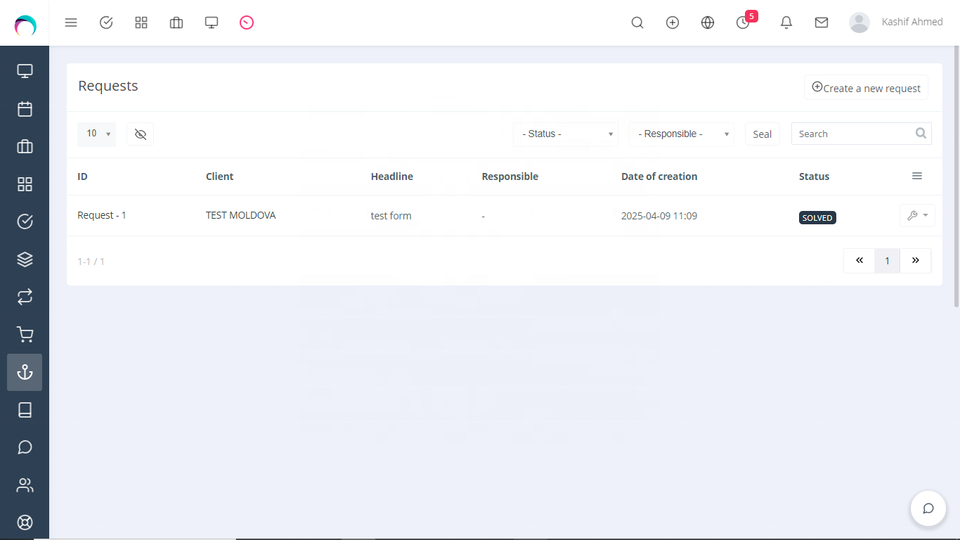Click Create a new request button
The width and height of the screenshot is (960, 540).
pos(866,88)
